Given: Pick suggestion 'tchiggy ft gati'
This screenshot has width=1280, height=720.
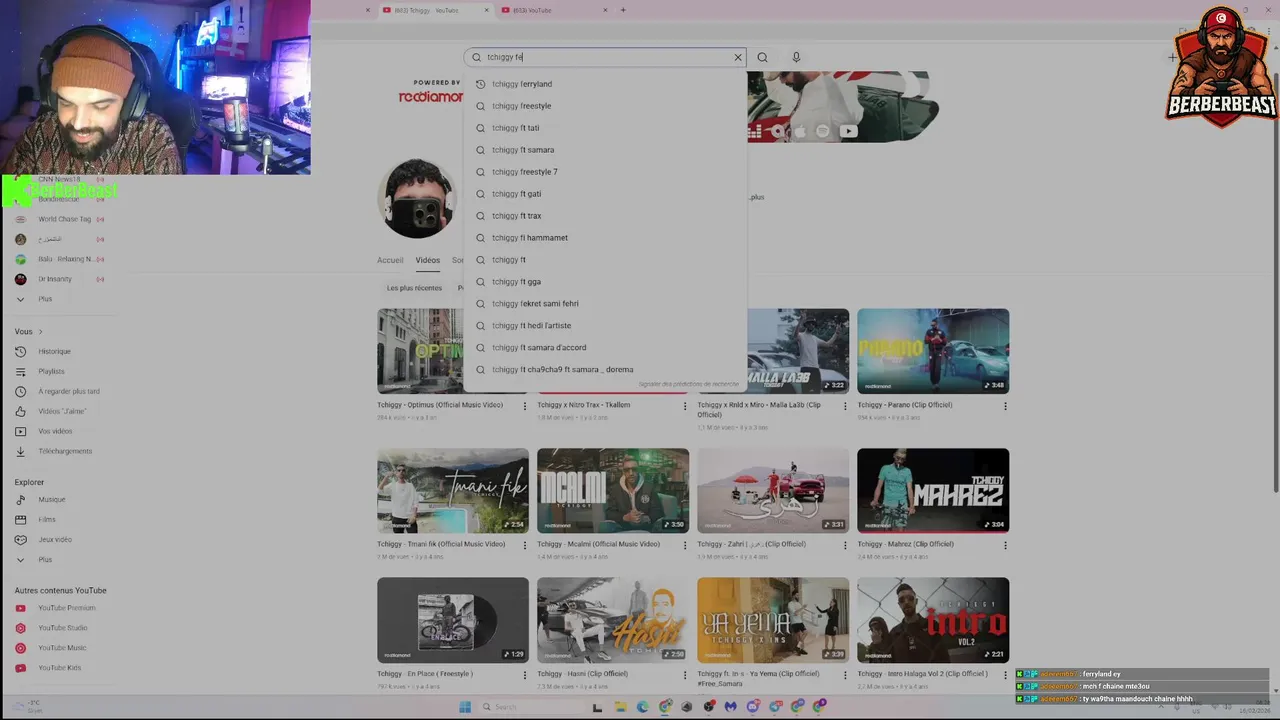Looking at the screenshot, I should pyautogui.click(x=605, y=194).
